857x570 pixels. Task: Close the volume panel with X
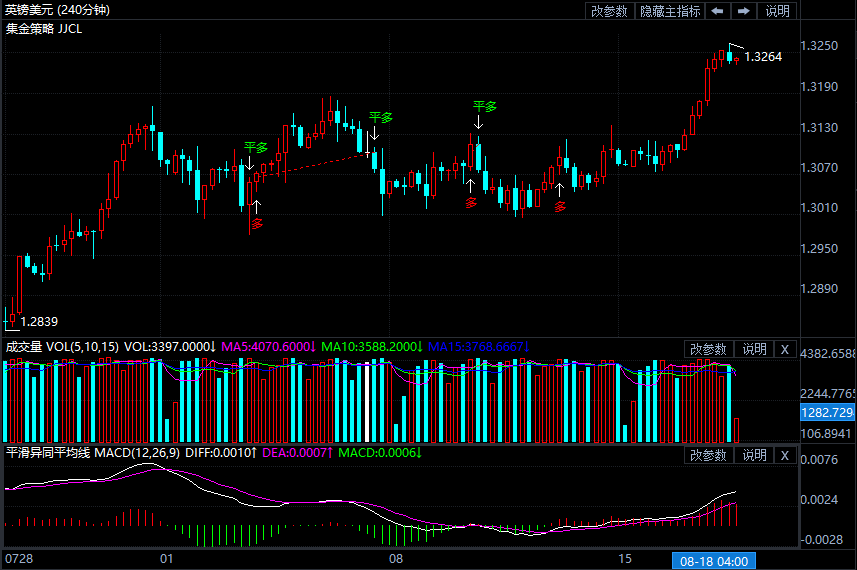785,349
